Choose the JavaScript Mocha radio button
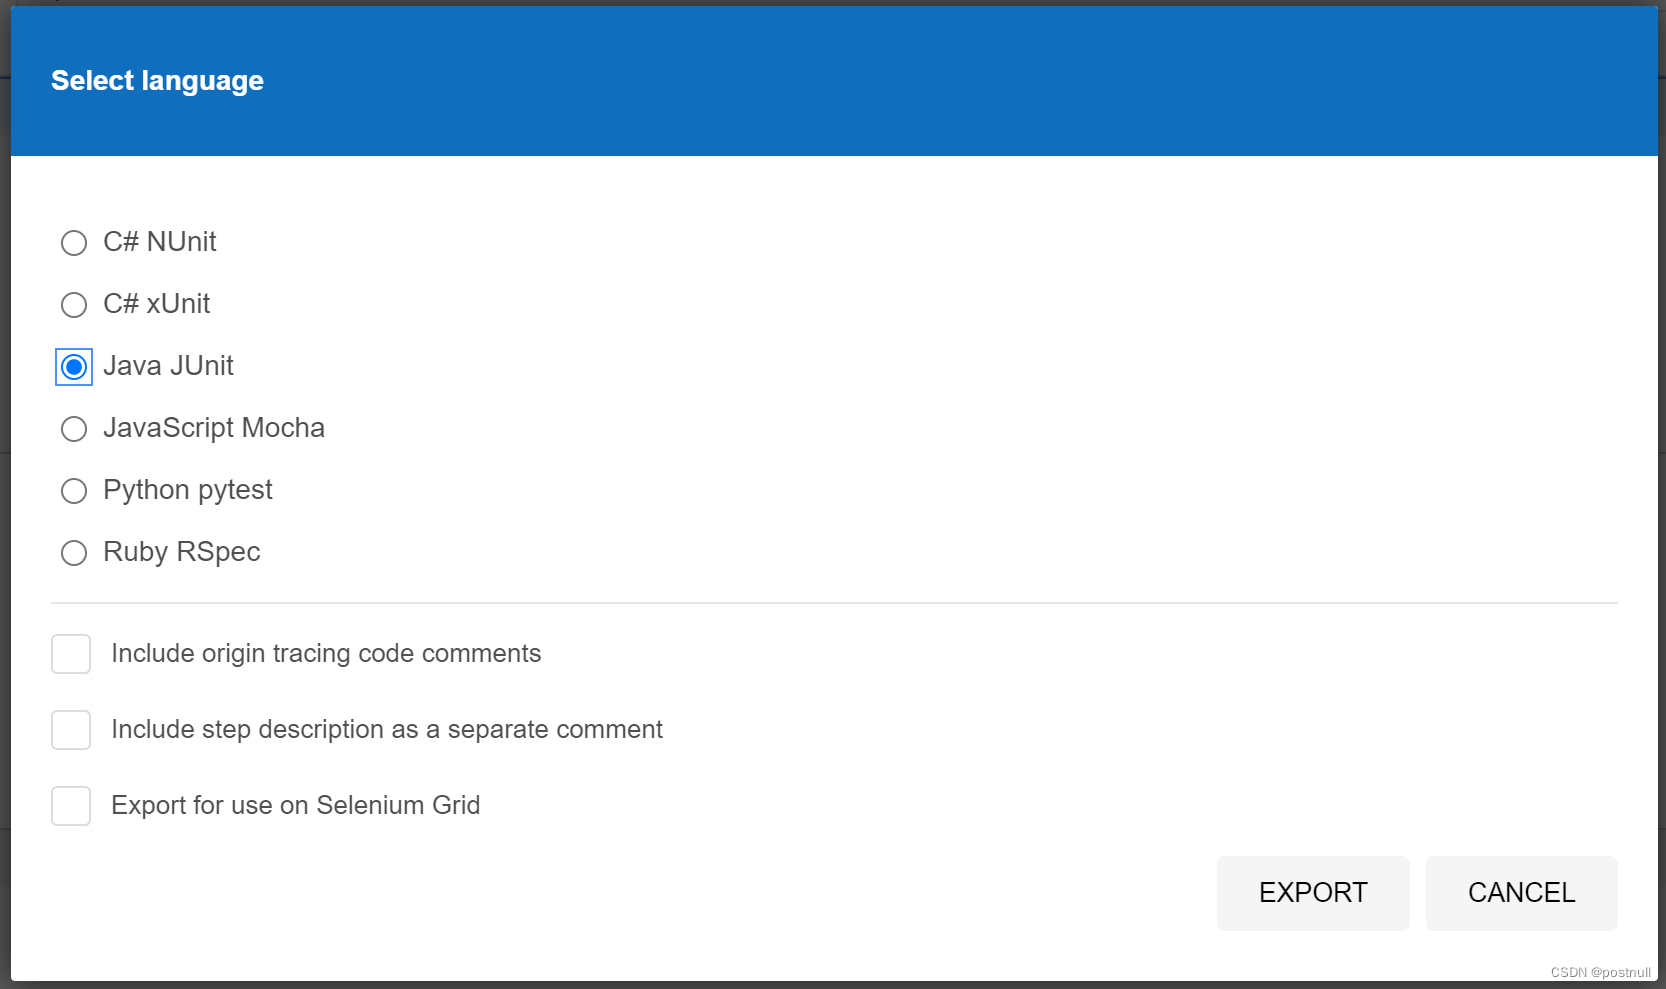Viewport: 1666px width, 989px height. coord(74,429)
